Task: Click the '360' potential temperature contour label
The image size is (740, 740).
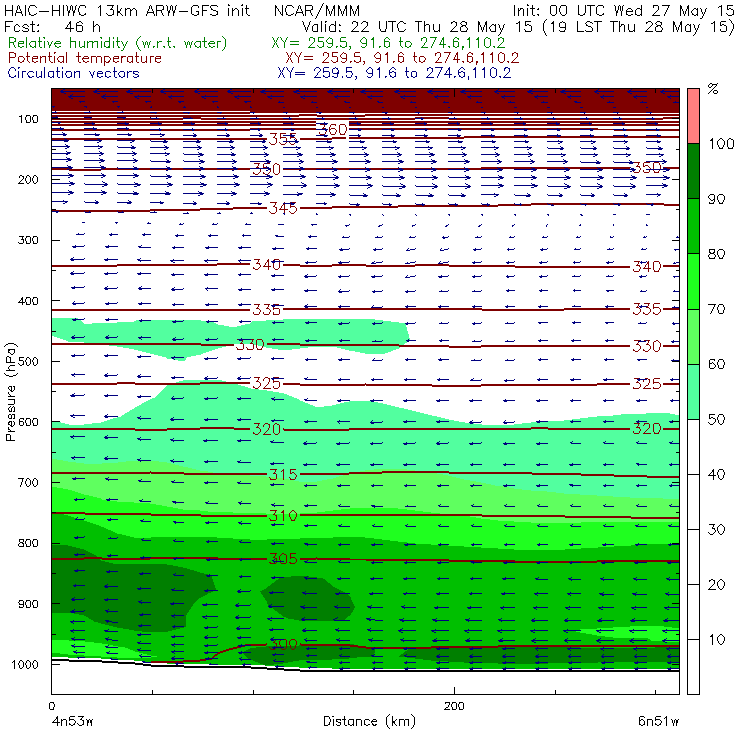Action: coord(332,130)
